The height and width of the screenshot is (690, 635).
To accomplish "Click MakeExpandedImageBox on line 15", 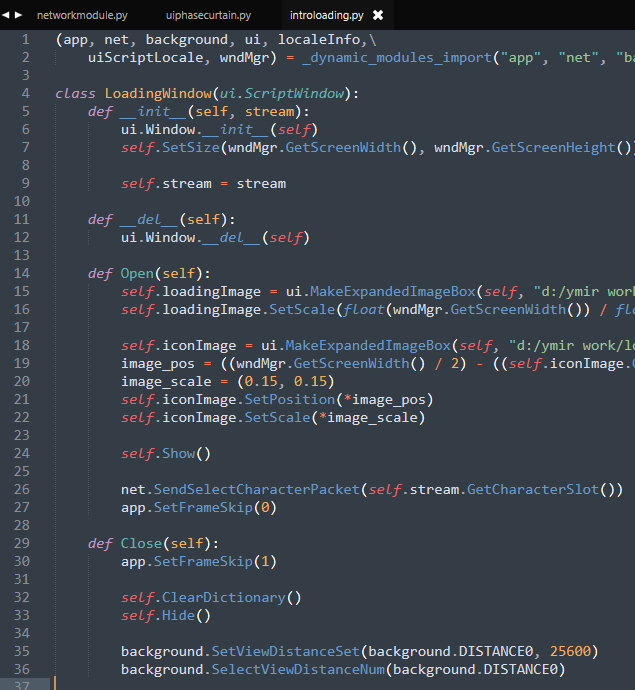I will [393, 291].
